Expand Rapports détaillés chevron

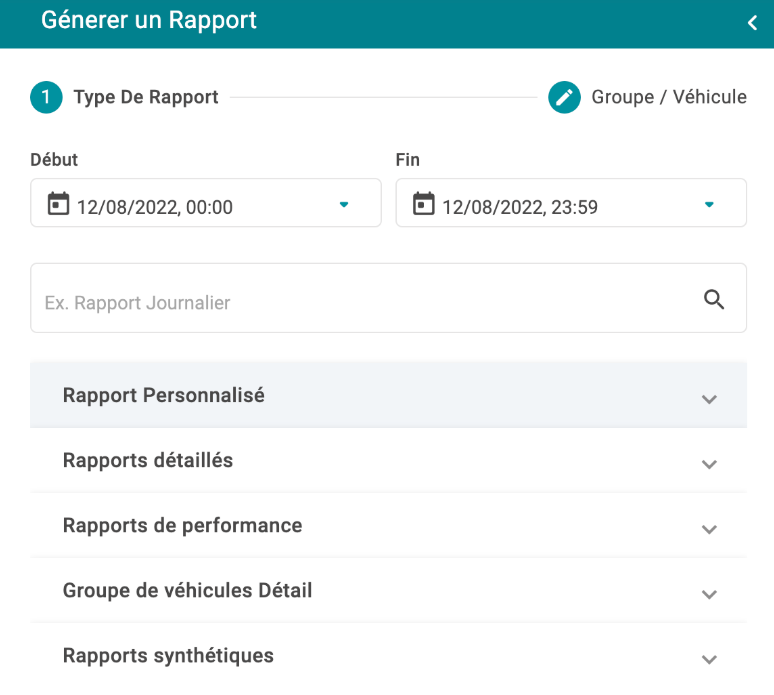tap(709, 464)
